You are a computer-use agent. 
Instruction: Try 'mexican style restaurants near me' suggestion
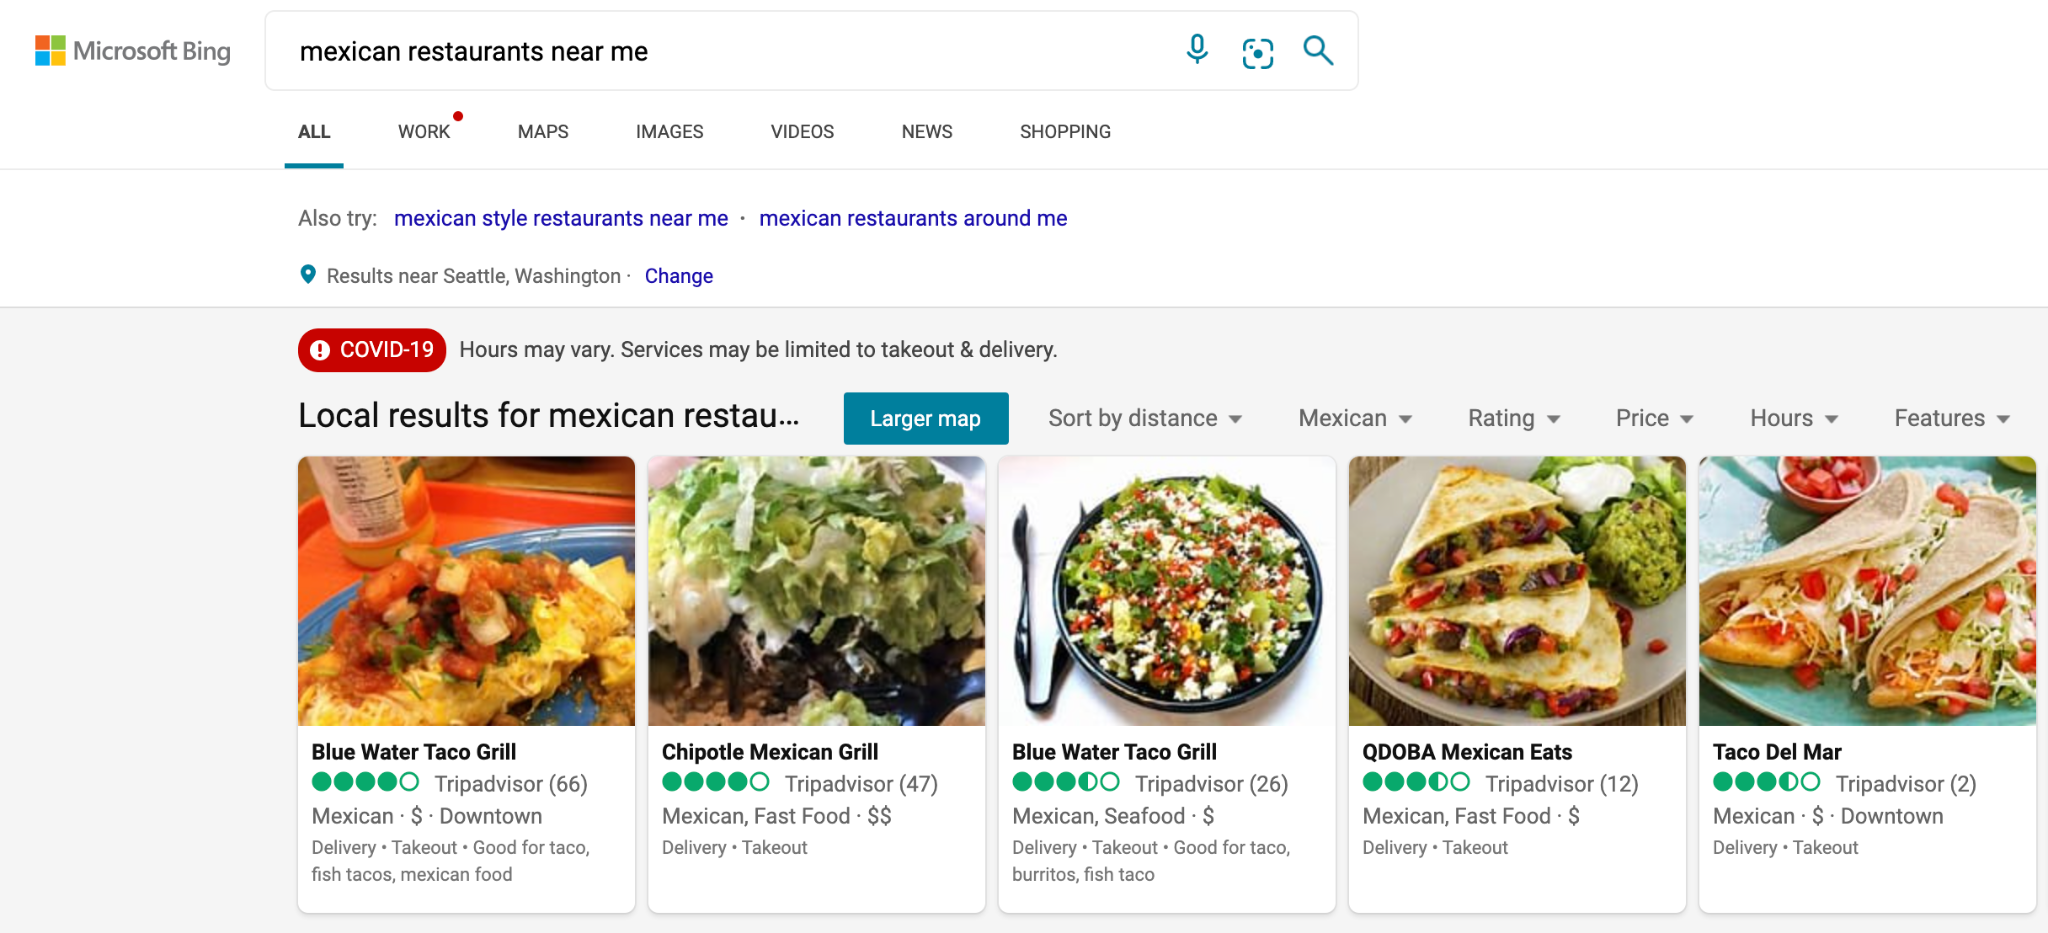click(x=561, y=218)
